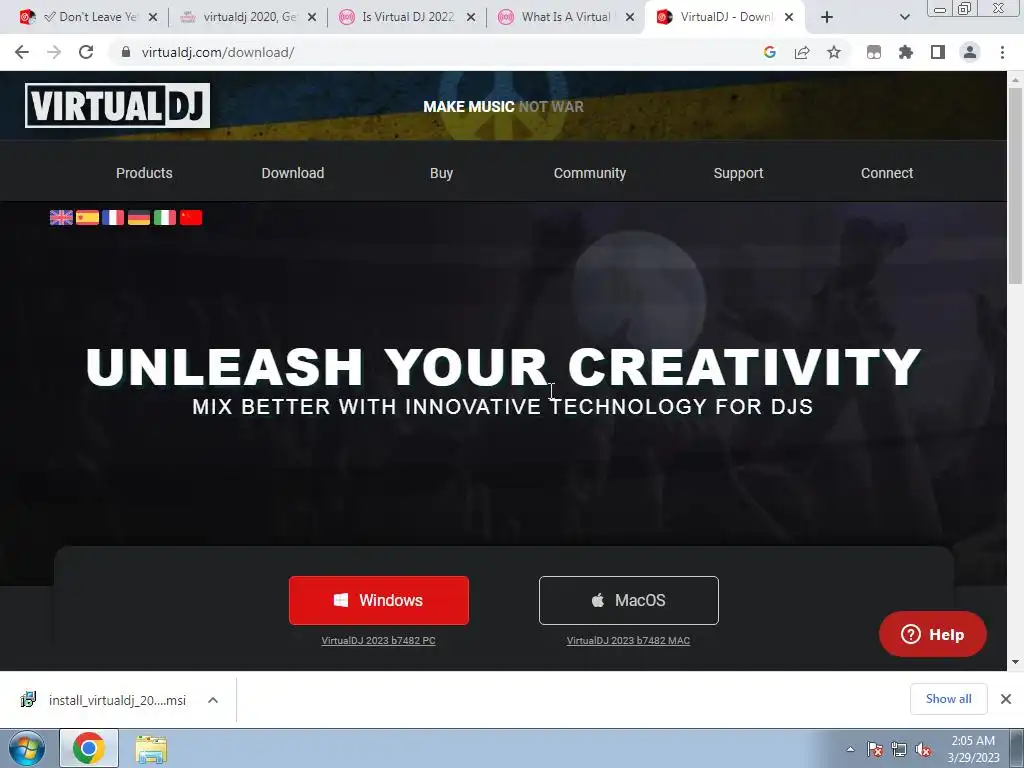
Task: Close the 'Is Virtual DJ 2022' tab
Action: tap(471, 17)
